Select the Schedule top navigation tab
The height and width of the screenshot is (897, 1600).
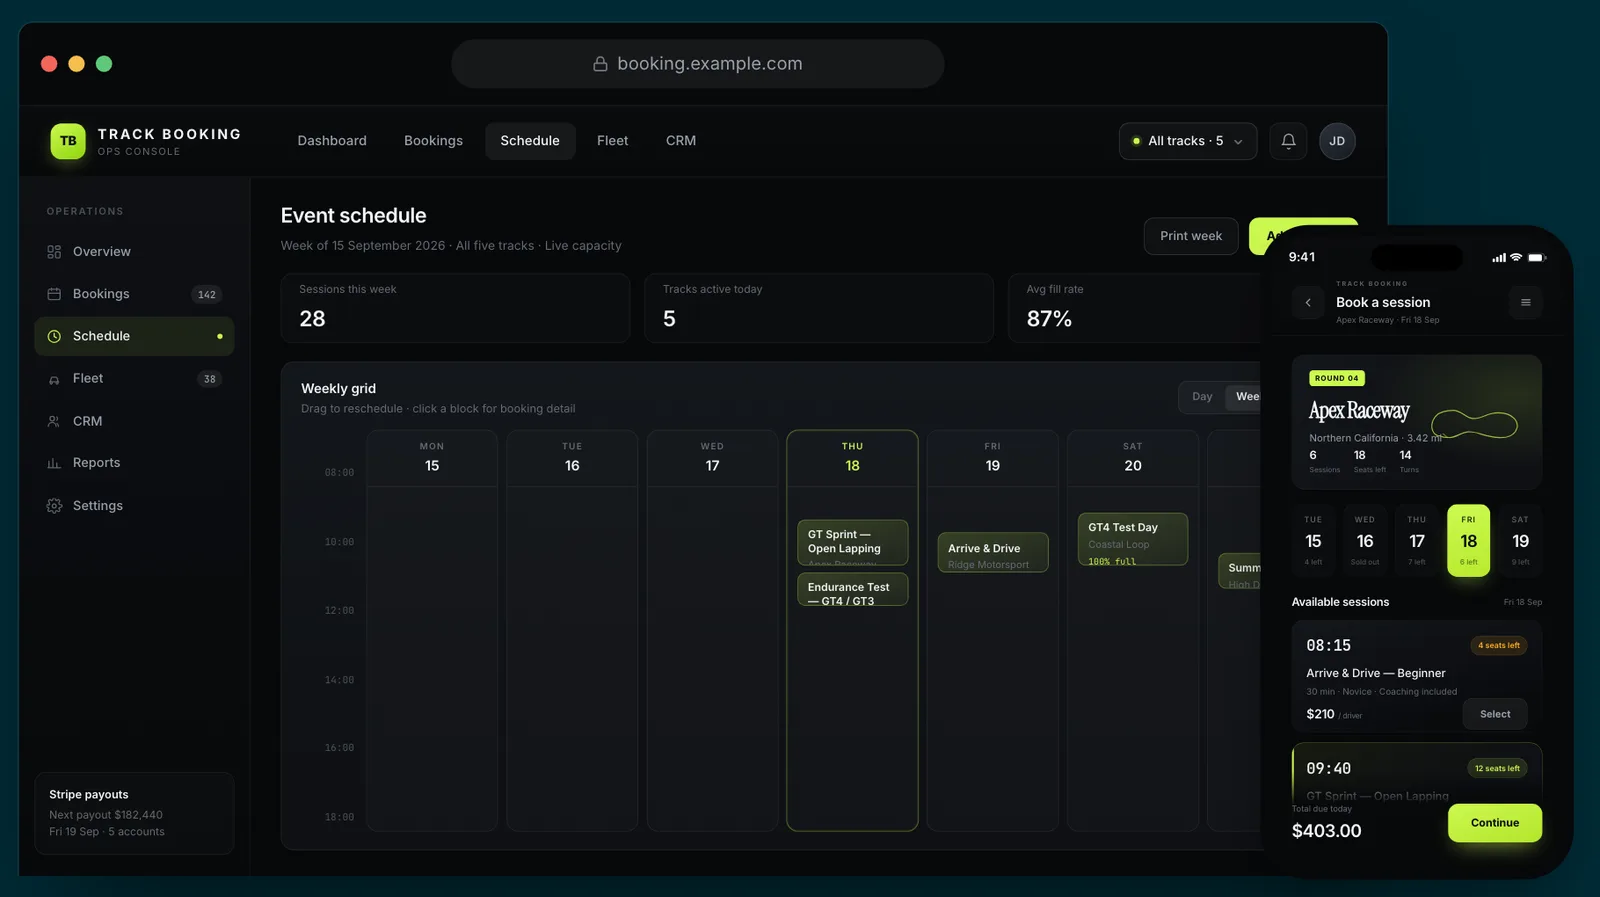530,141
